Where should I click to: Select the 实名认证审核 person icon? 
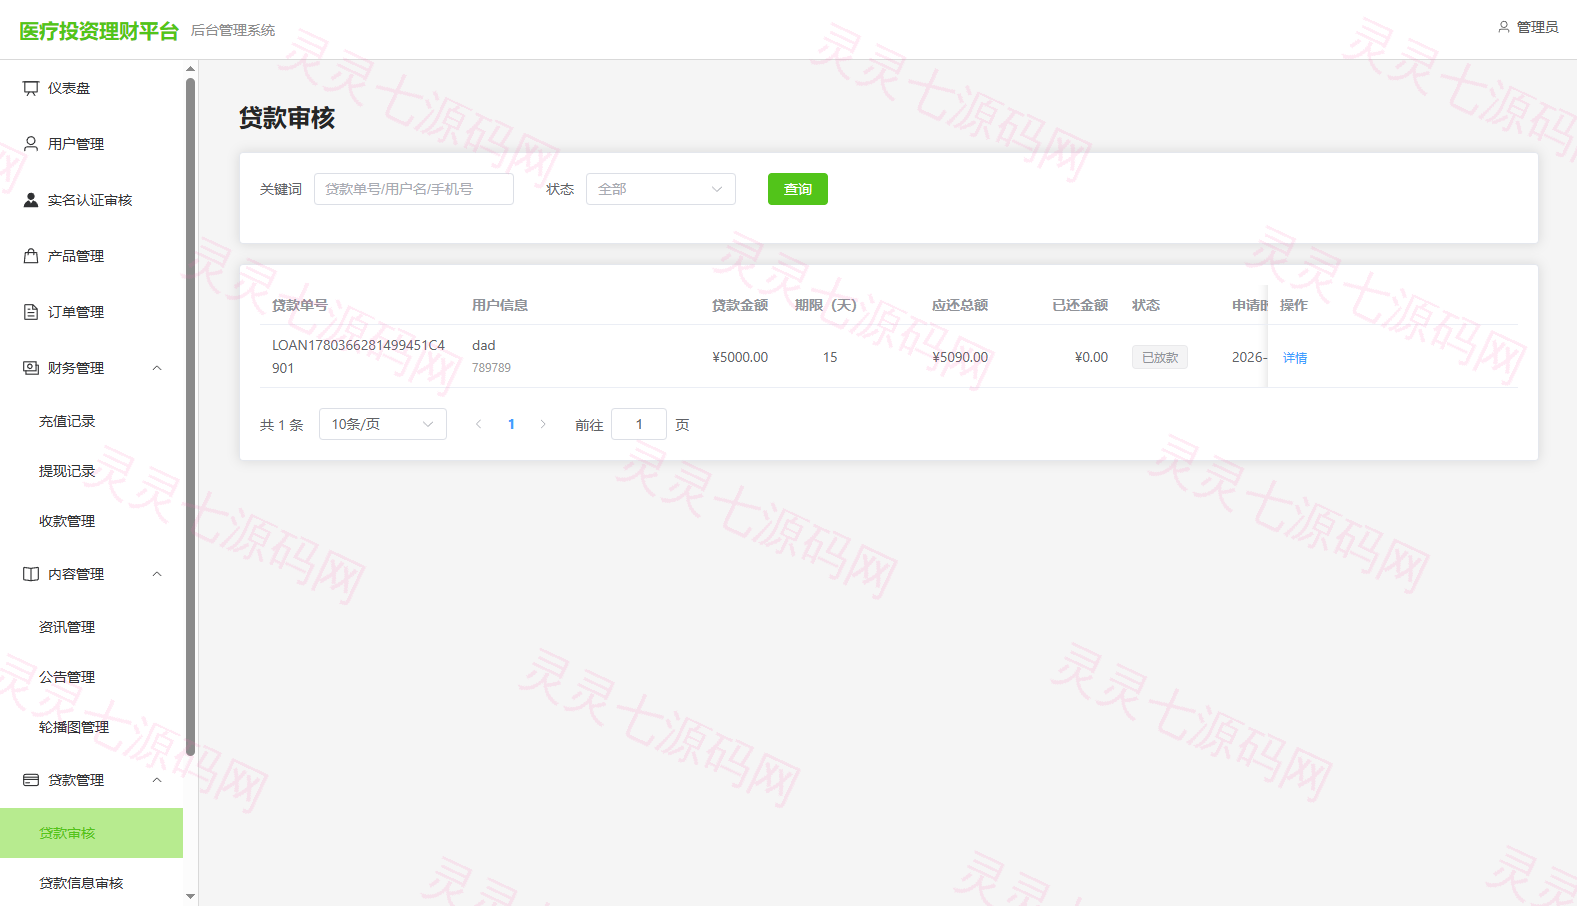point(31,200)
